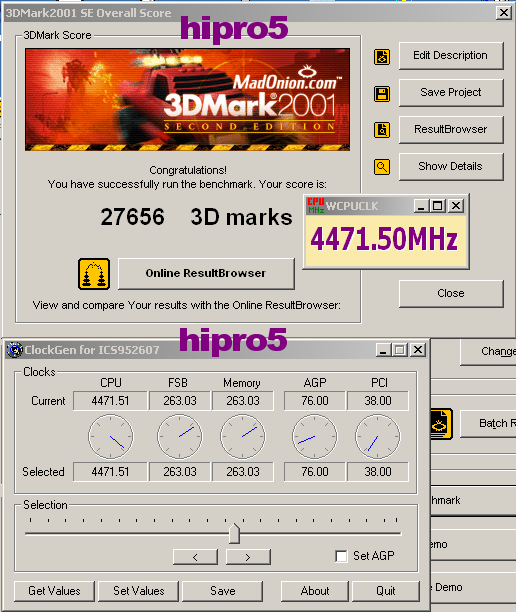Click the FSB clock dial gauge
Image resolution: width=516 pixels, height=612 pixels.
180,436
